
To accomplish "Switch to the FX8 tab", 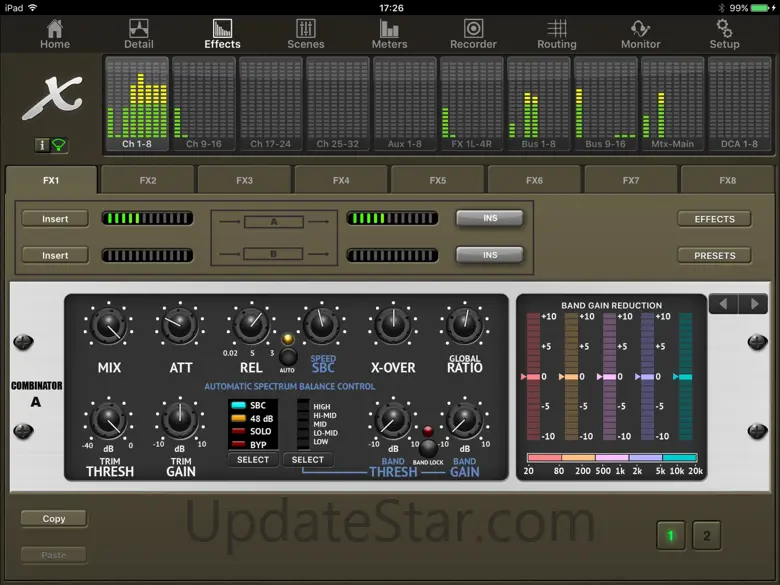I will pos(727,180).
